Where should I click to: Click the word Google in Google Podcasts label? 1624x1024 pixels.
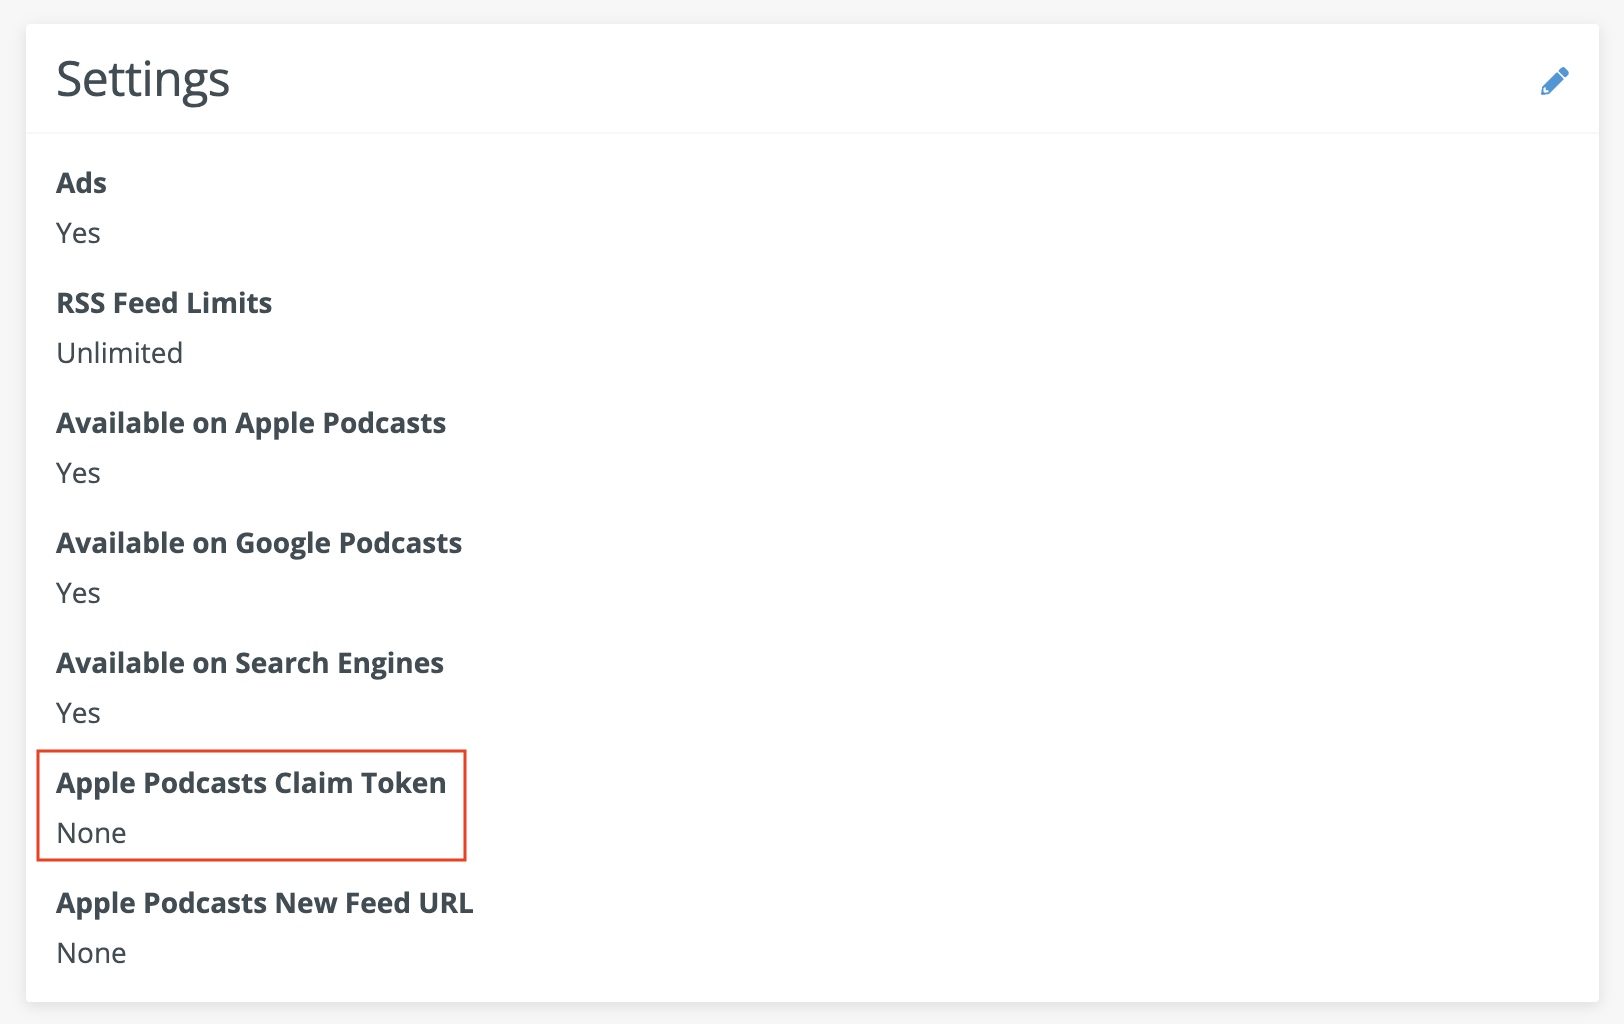[x=283, y=543]
